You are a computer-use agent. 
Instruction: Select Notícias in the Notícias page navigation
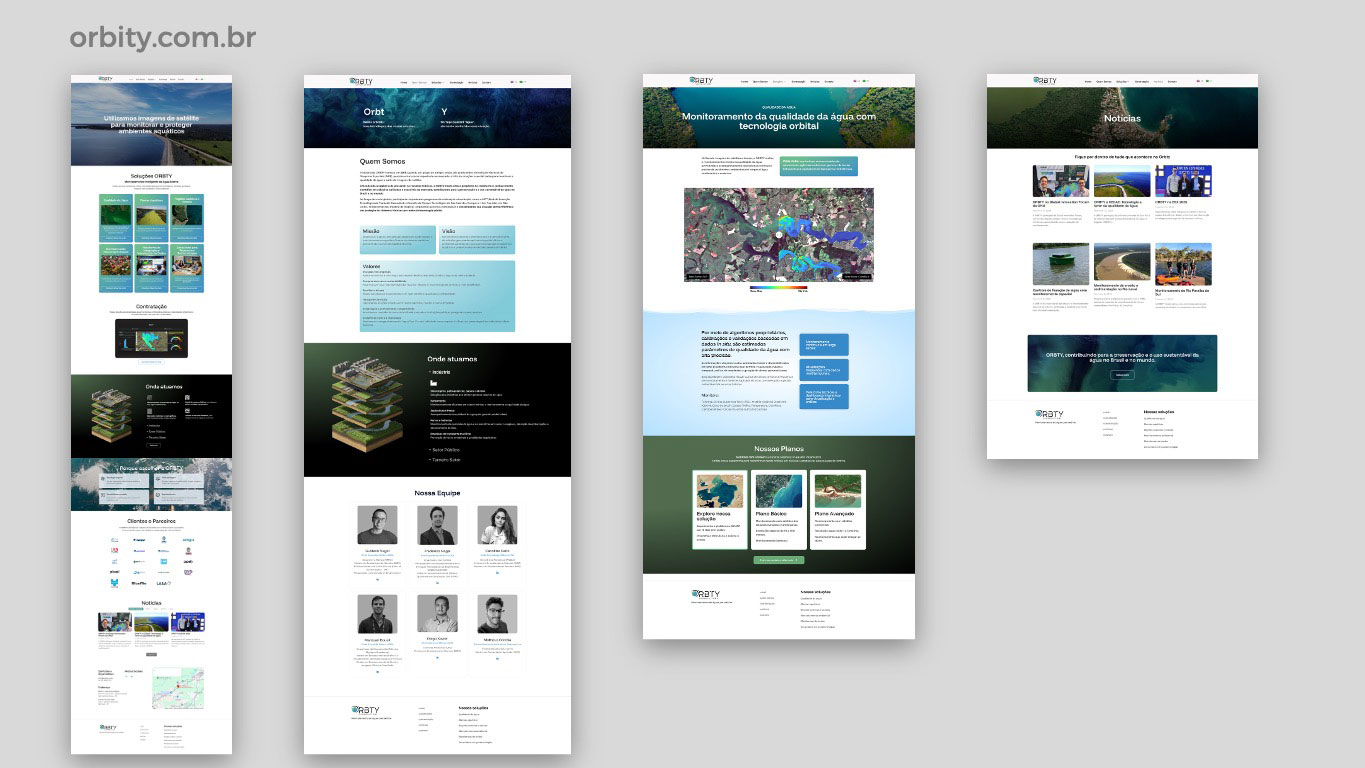(1158, 81)
